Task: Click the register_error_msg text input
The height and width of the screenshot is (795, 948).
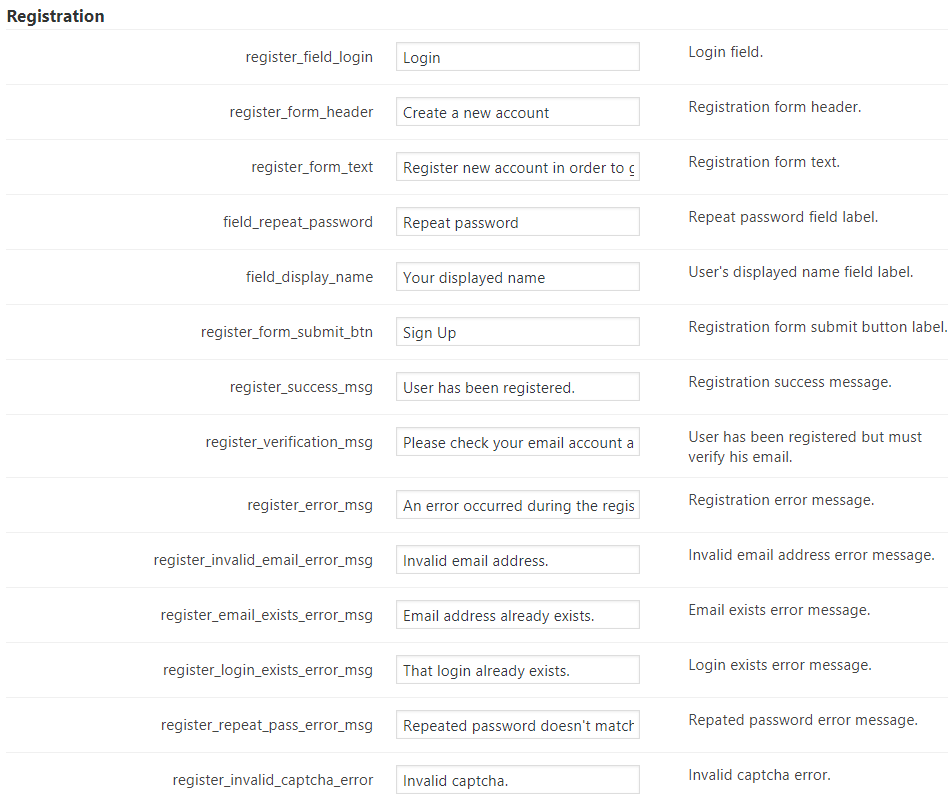Action: click(x=517, y=505)
